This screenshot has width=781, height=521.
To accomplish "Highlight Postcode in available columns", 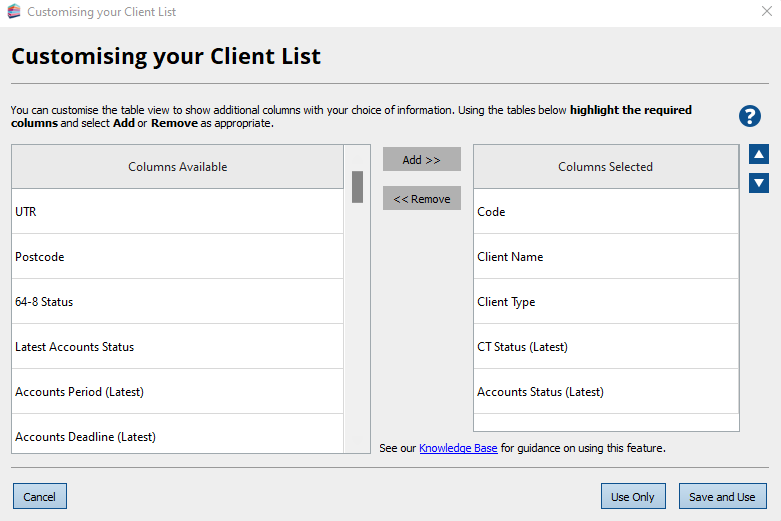I will [177, 257].
